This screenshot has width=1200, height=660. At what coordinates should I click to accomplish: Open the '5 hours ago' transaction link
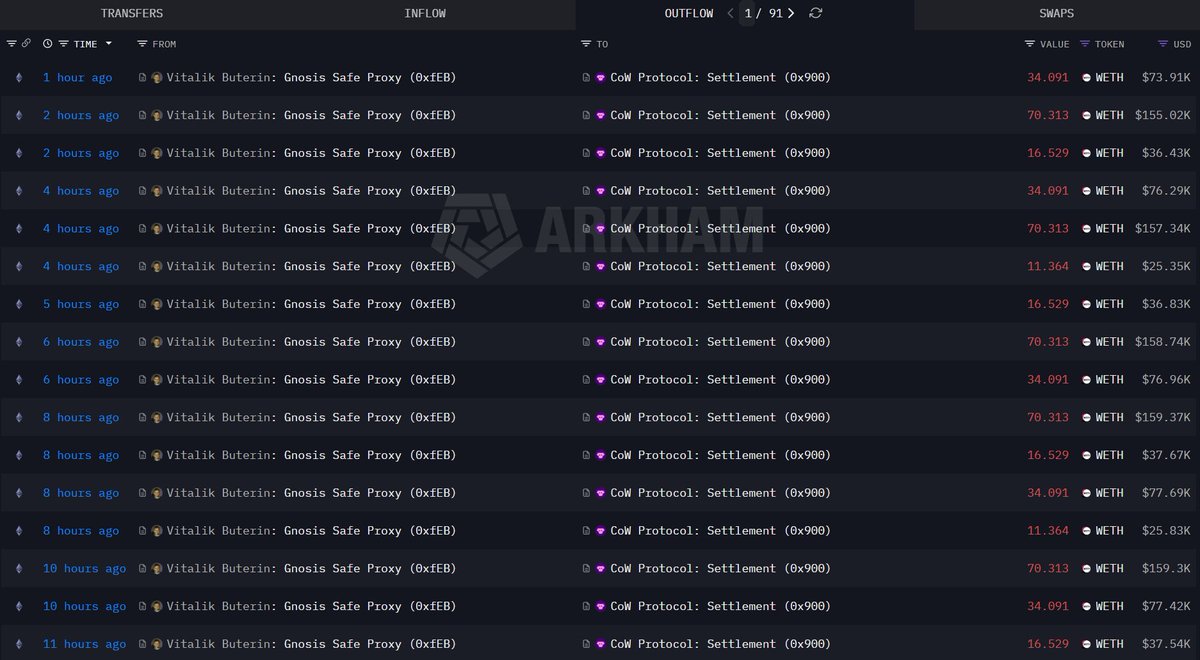point(81,304)
